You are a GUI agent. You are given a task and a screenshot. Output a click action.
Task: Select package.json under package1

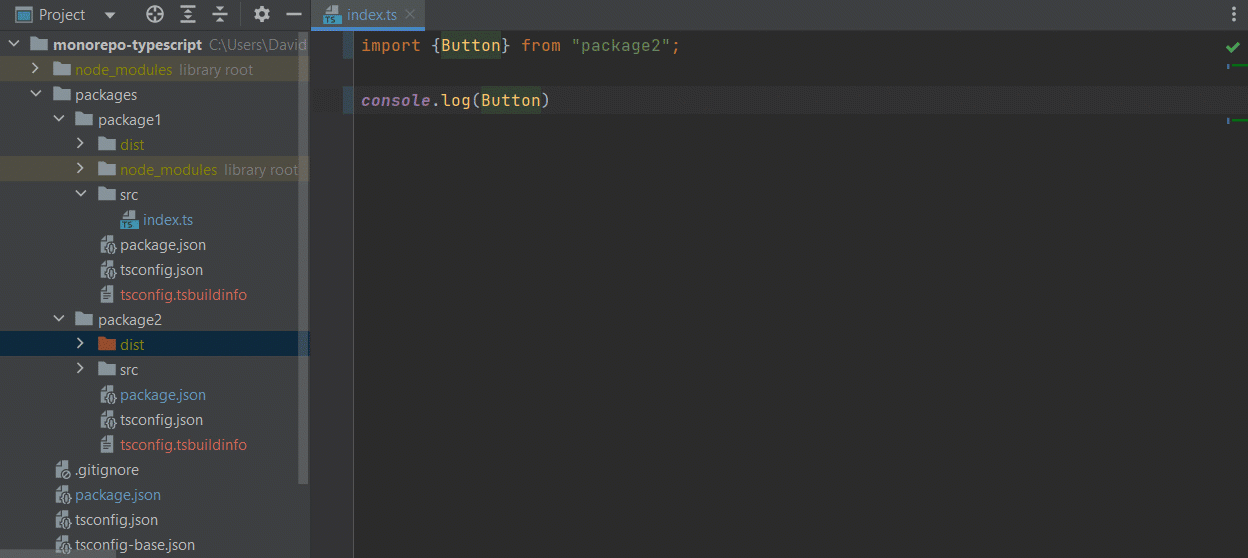coord(163,245)
